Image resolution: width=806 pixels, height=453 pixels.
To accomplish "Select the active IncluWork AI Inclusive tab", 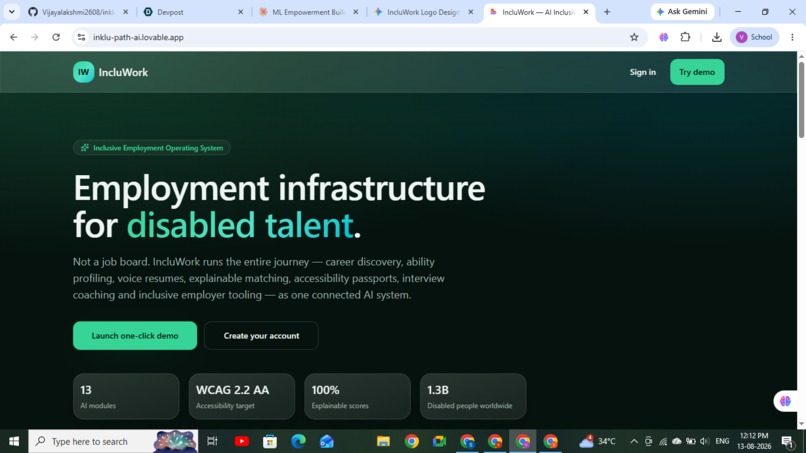I will (538, 12).
